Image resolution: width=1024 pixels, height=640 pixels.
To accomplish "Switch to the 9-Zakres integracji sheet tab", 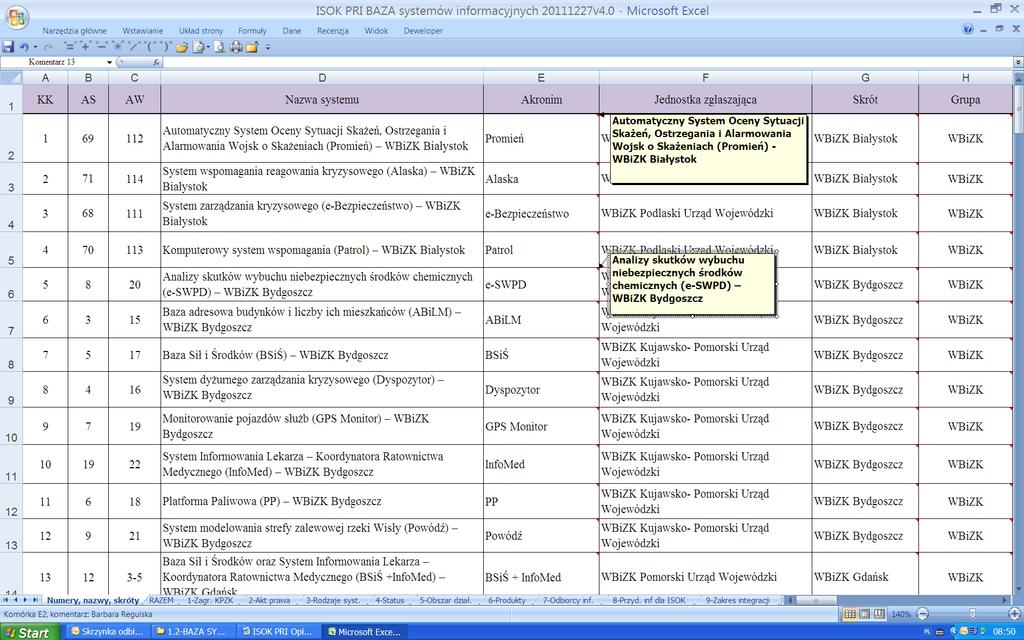I will pos(737,600).
